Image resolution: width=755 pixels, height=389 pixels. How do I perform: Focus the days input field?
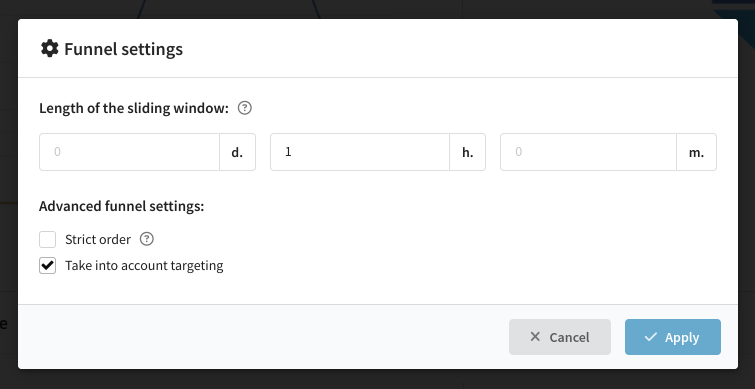(x=130, y=152)
